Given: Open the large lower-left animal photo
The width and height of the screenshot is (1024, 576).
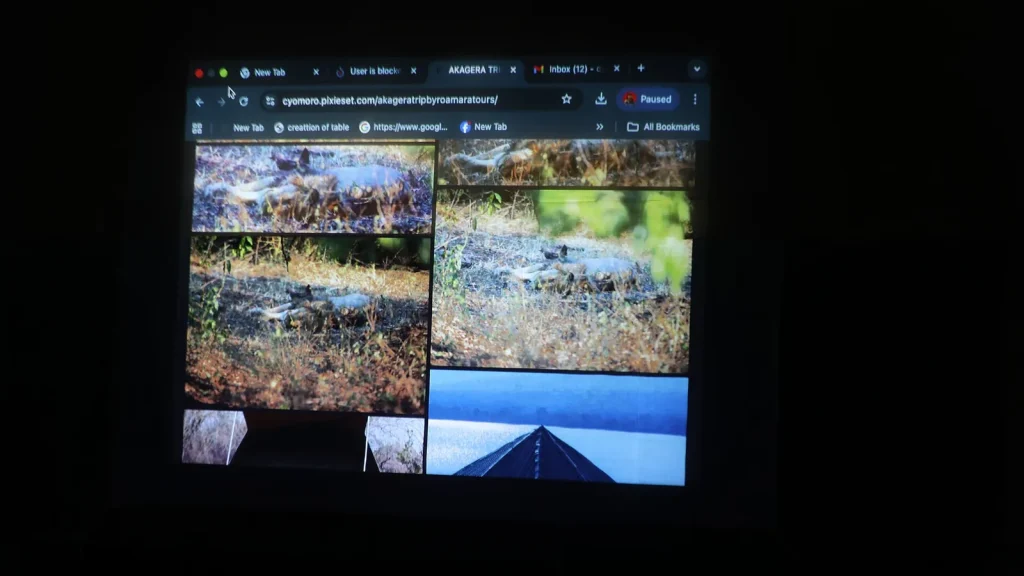Looking at the screenshot, I should (x=307, y=324).
